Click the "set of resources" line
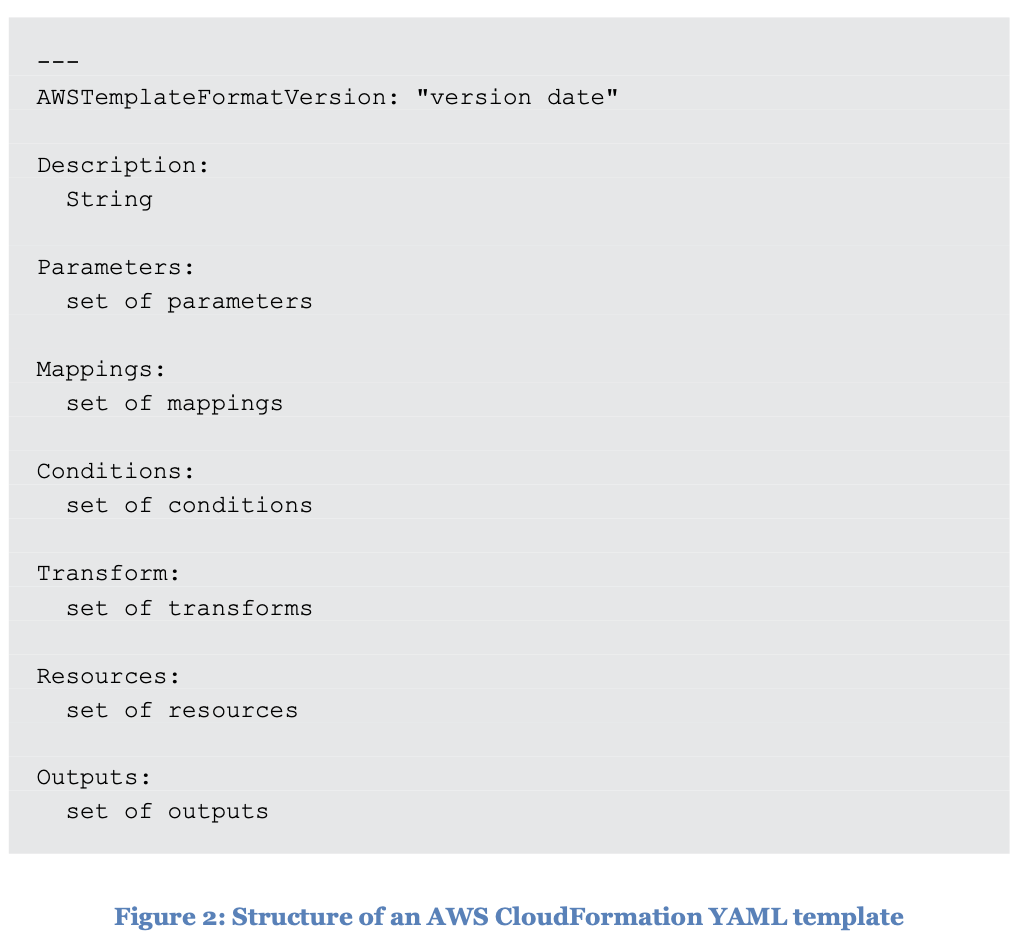This screenshot has height=938, width=1026. (182, 710)
